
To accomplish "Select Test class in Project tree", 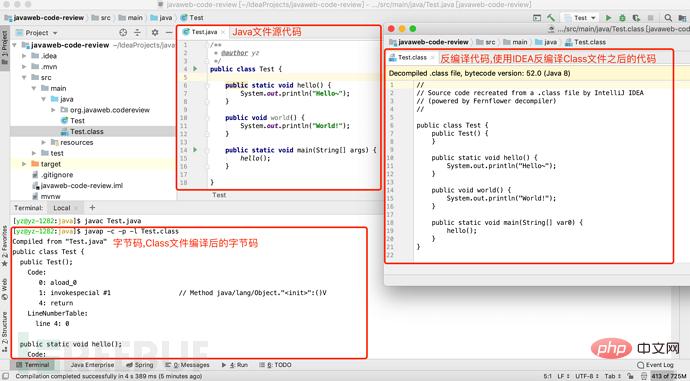I will coord(73,121).
